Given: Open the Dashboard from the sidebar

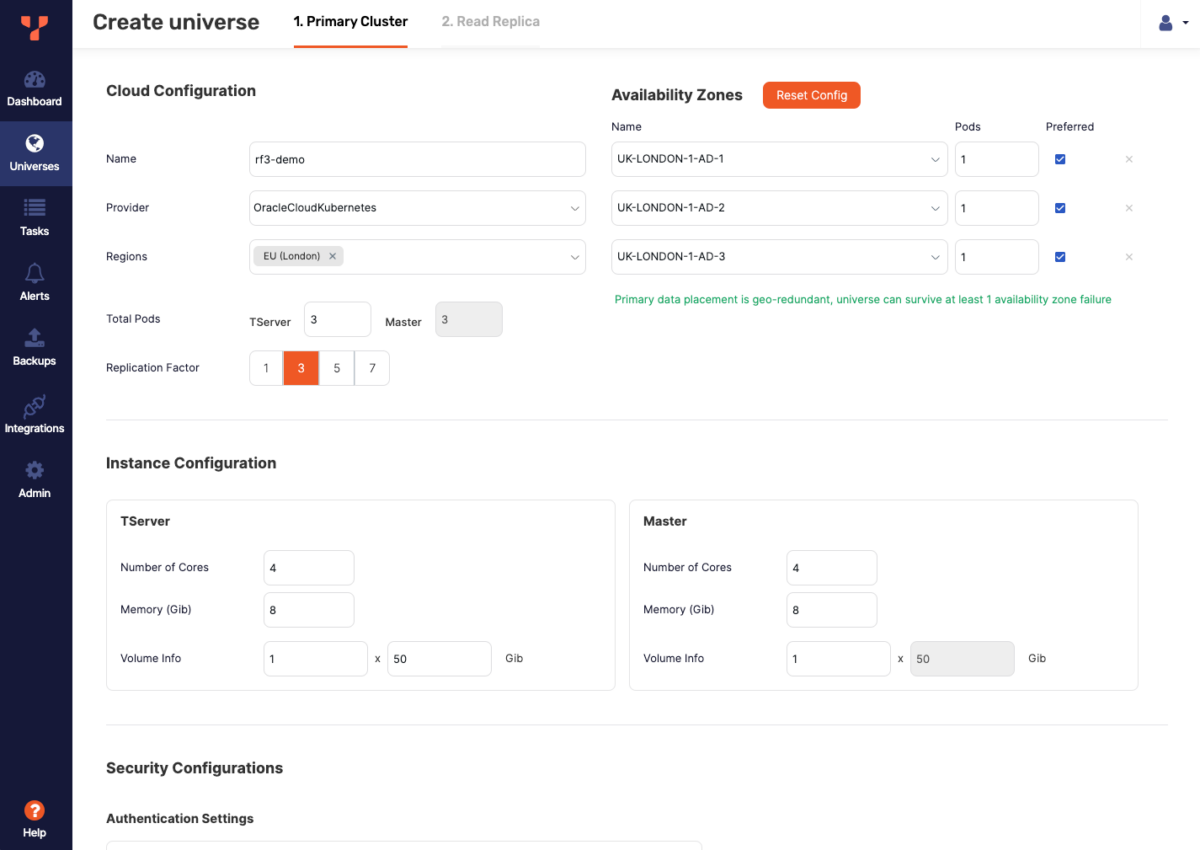Looking at the screenshot, I should point(35,88).
